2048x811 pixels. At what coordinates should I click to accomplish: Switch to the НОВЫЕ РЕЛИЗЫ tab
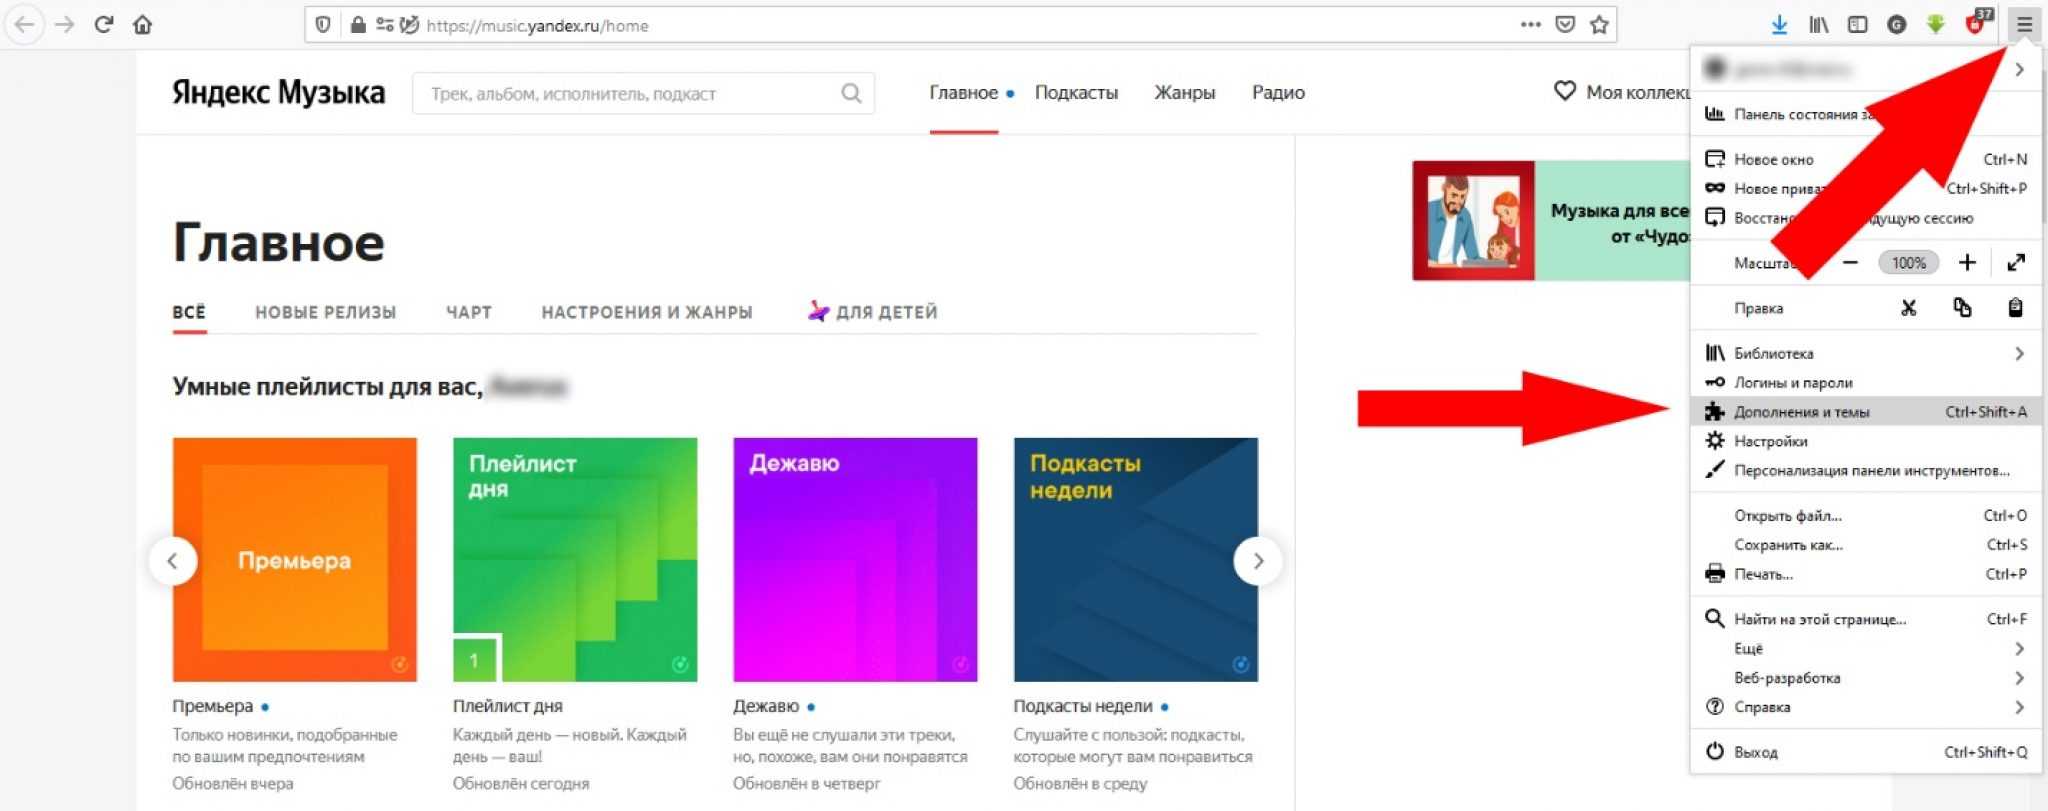tap(325, 312)
